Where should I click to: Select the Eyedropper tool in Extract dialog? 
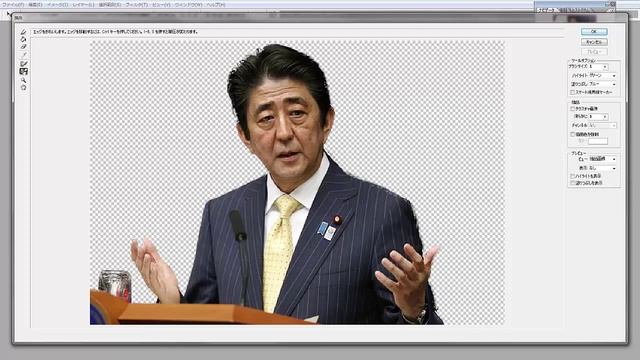pyautogui.click(x=23, y=55)
